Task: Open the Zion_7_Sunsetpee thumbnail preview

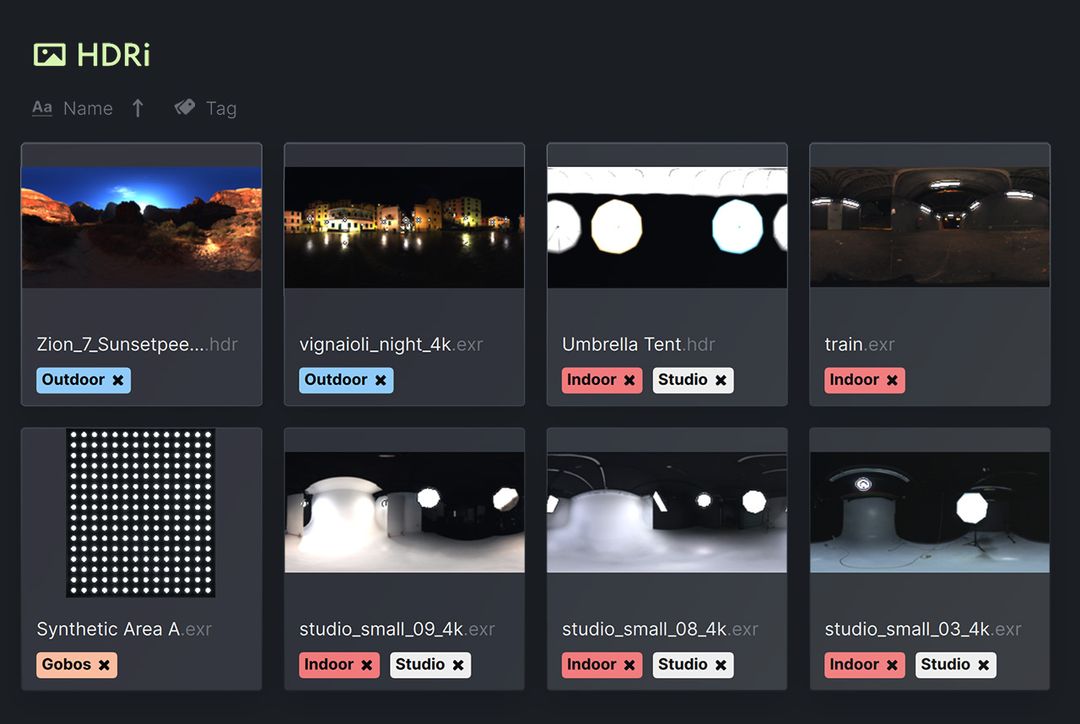Action: [141, 221]
